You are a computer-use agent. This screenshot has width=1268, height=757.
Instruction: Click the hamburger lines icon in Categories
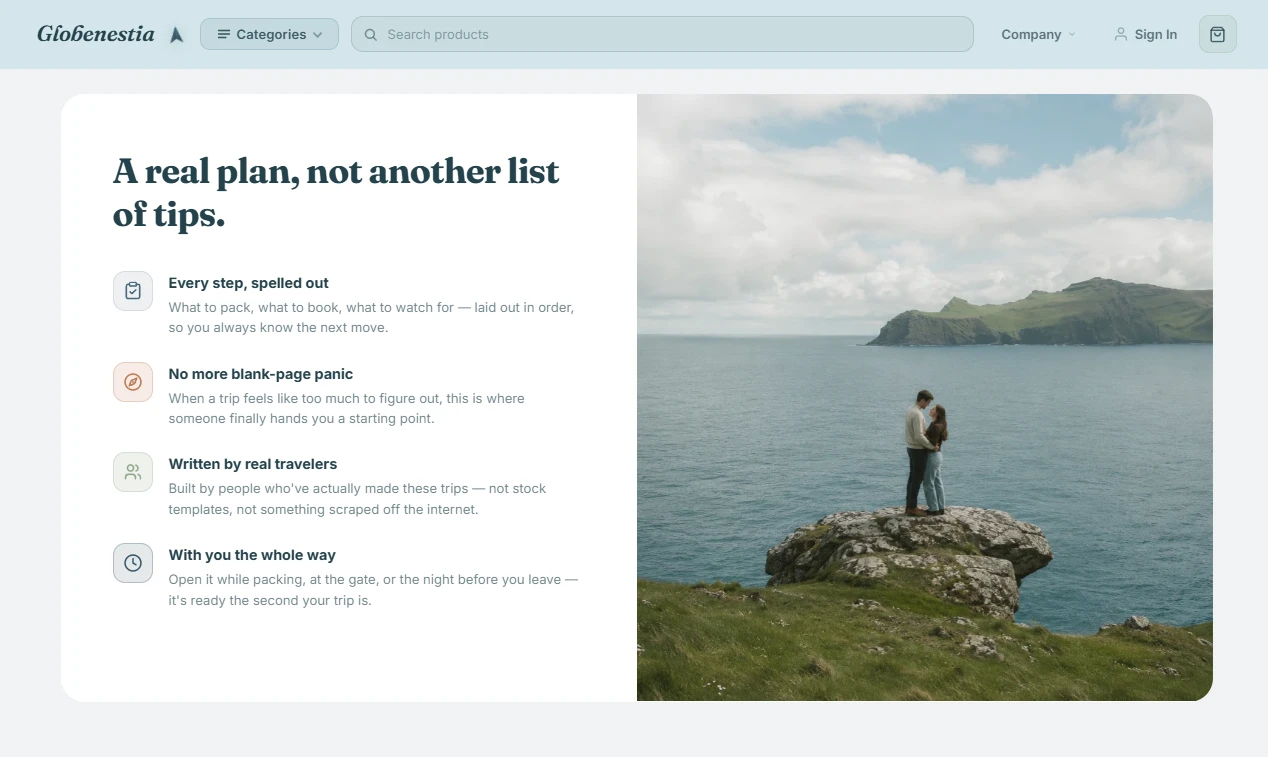tap(224, 34)
